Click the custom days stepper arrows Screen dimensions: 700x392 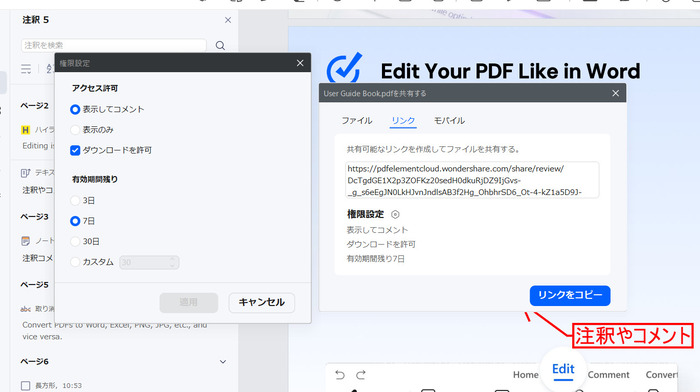click(x=173, y=263)
